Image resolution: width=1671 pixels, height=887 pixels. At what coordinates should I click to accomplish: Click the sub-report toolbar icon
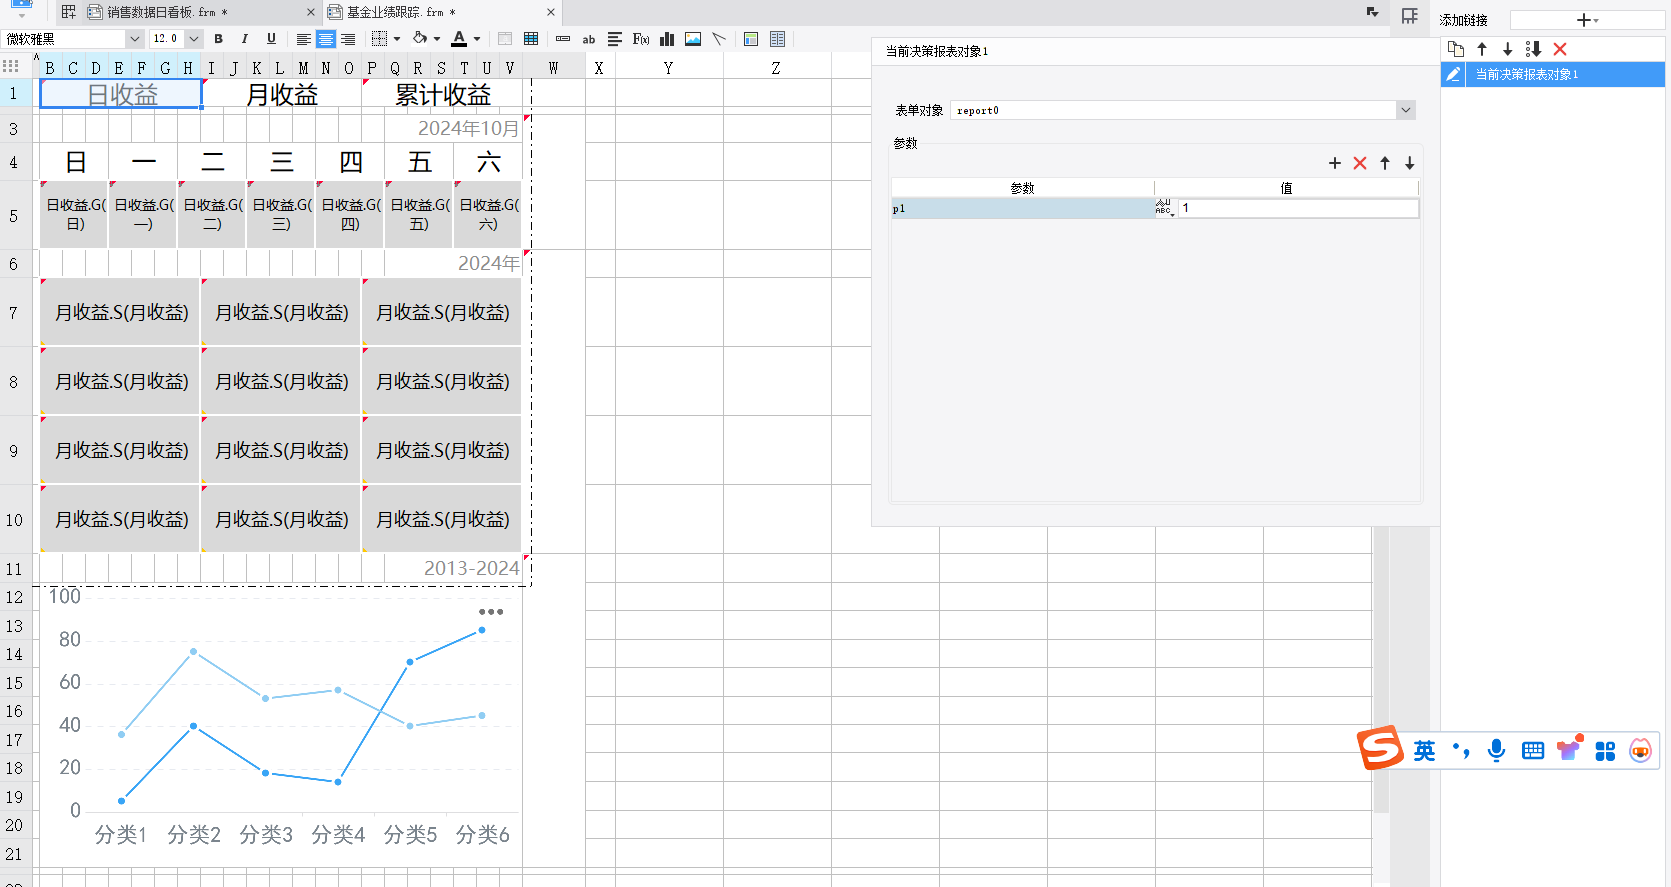(777, 39)
